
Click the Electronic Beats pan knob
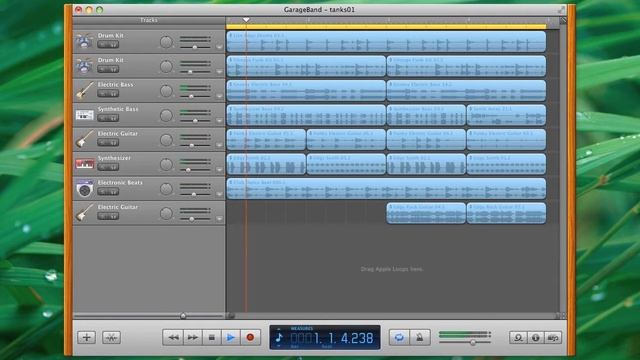[166, 189]
